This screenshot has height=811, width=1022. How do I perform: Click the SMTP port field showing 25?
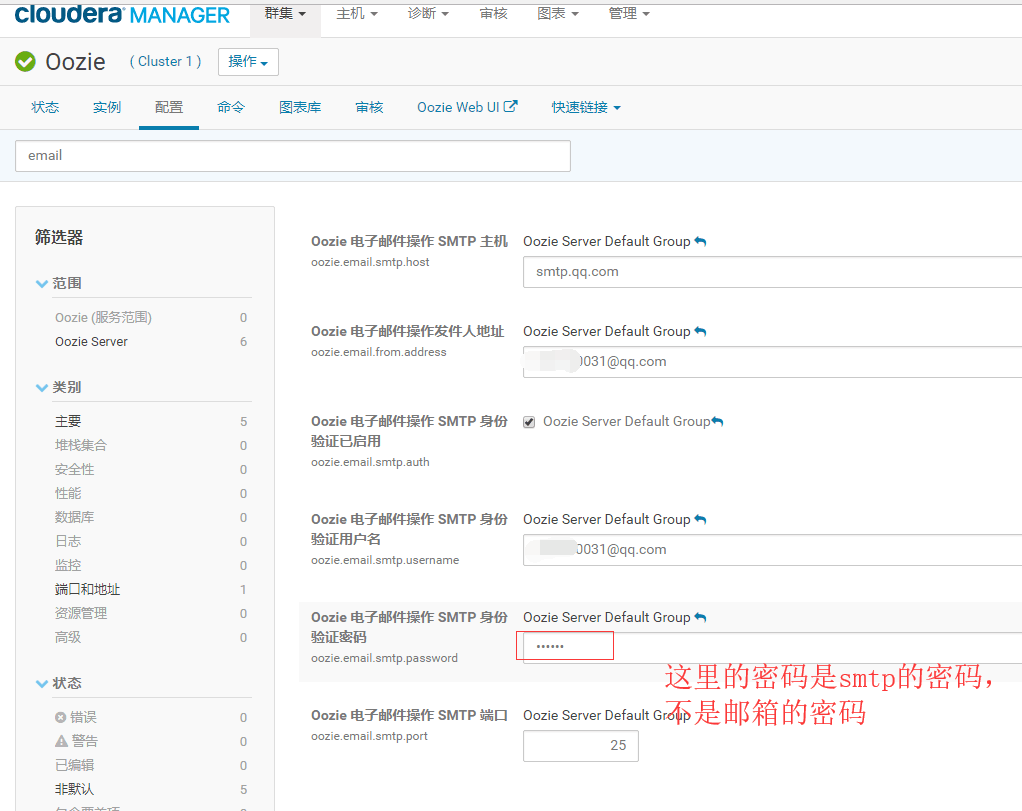[581, 746]
